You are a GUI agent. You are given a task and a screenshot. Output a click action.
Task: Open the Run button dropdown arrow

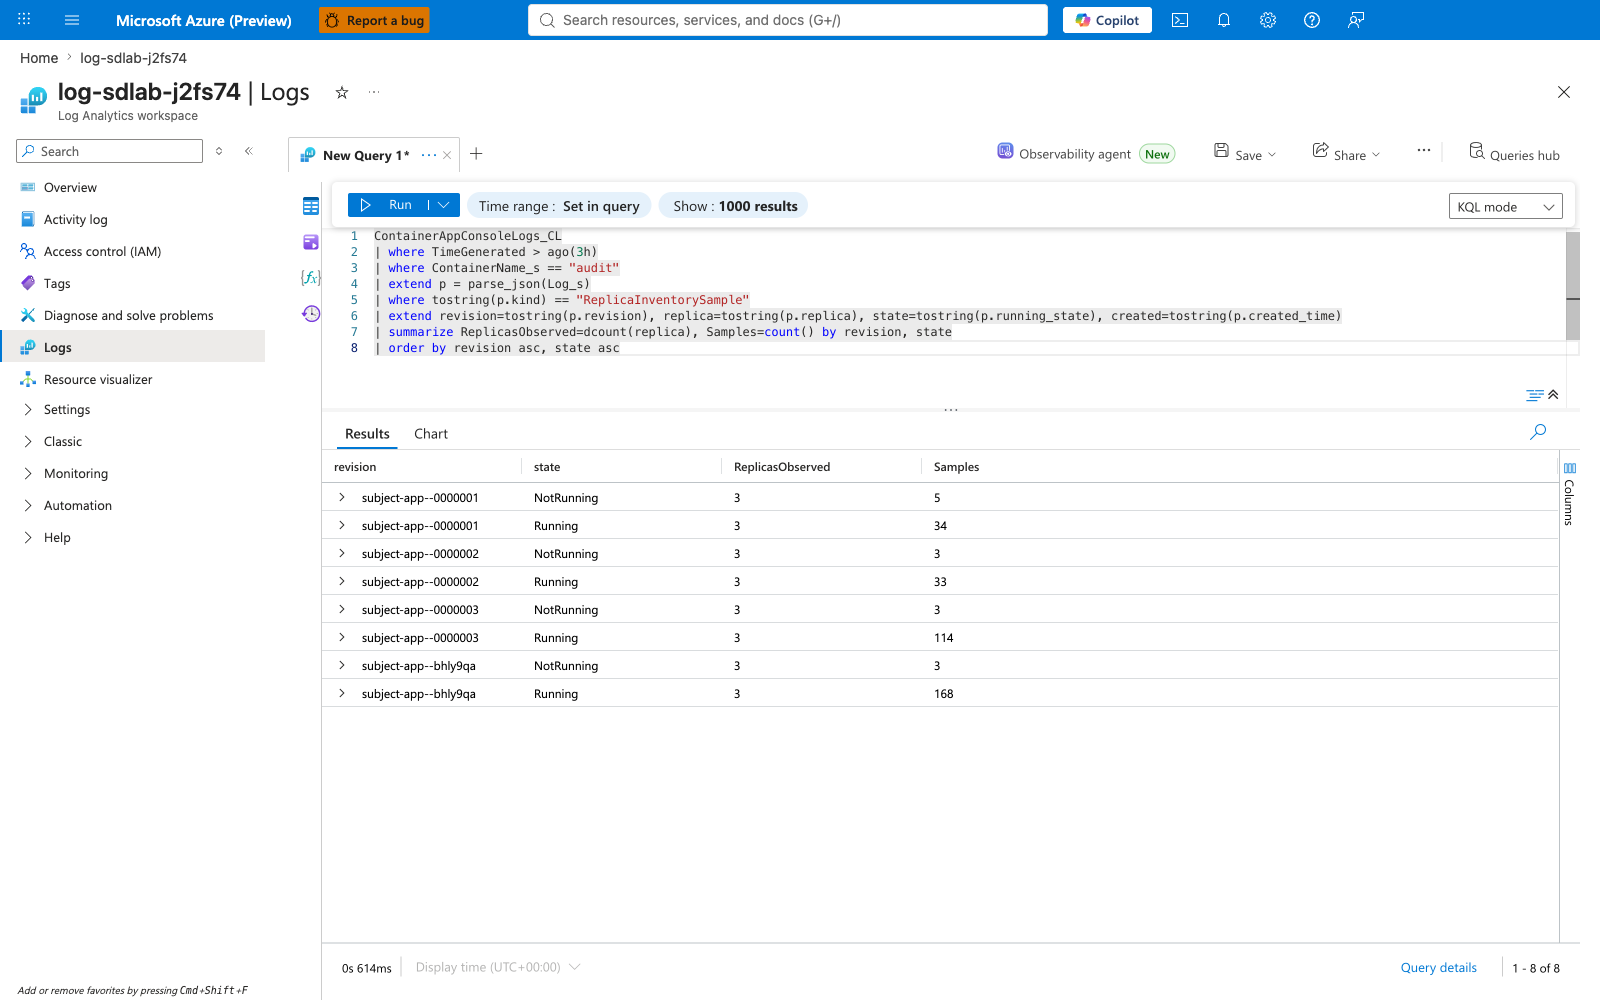444,205
